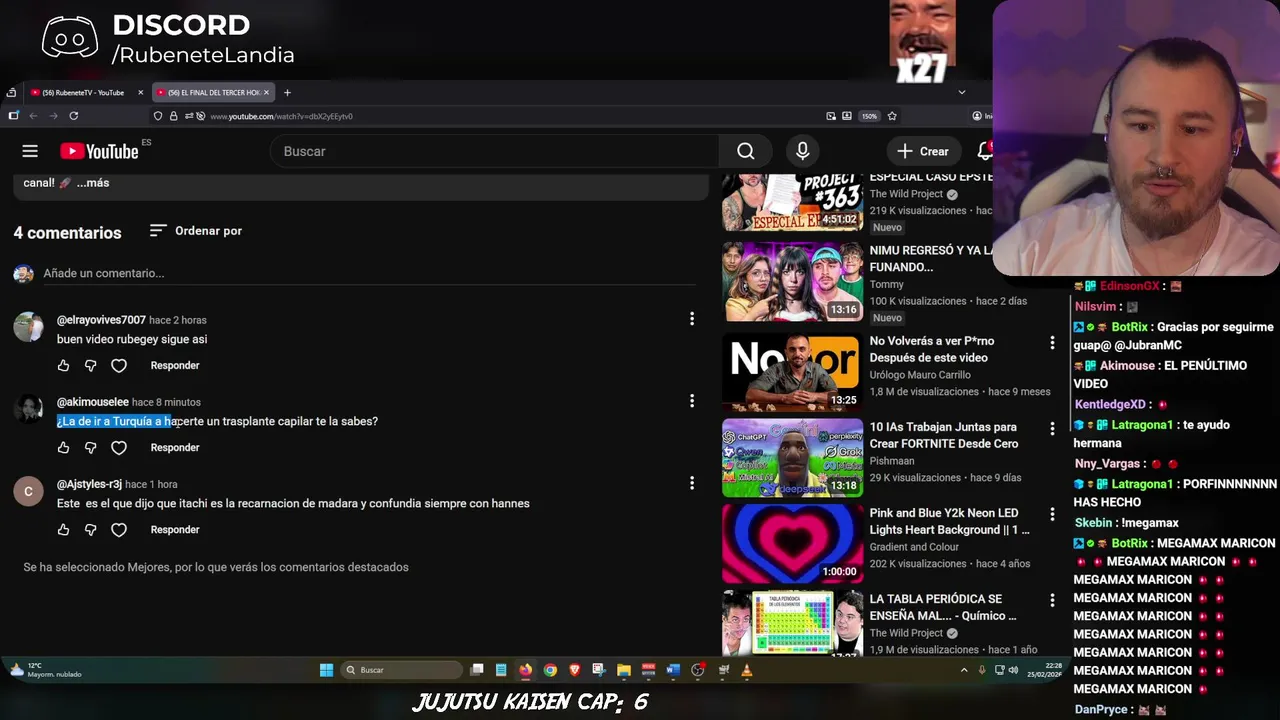
Task: Reply to @akimouselee's comment
Action: click(175, 448)
